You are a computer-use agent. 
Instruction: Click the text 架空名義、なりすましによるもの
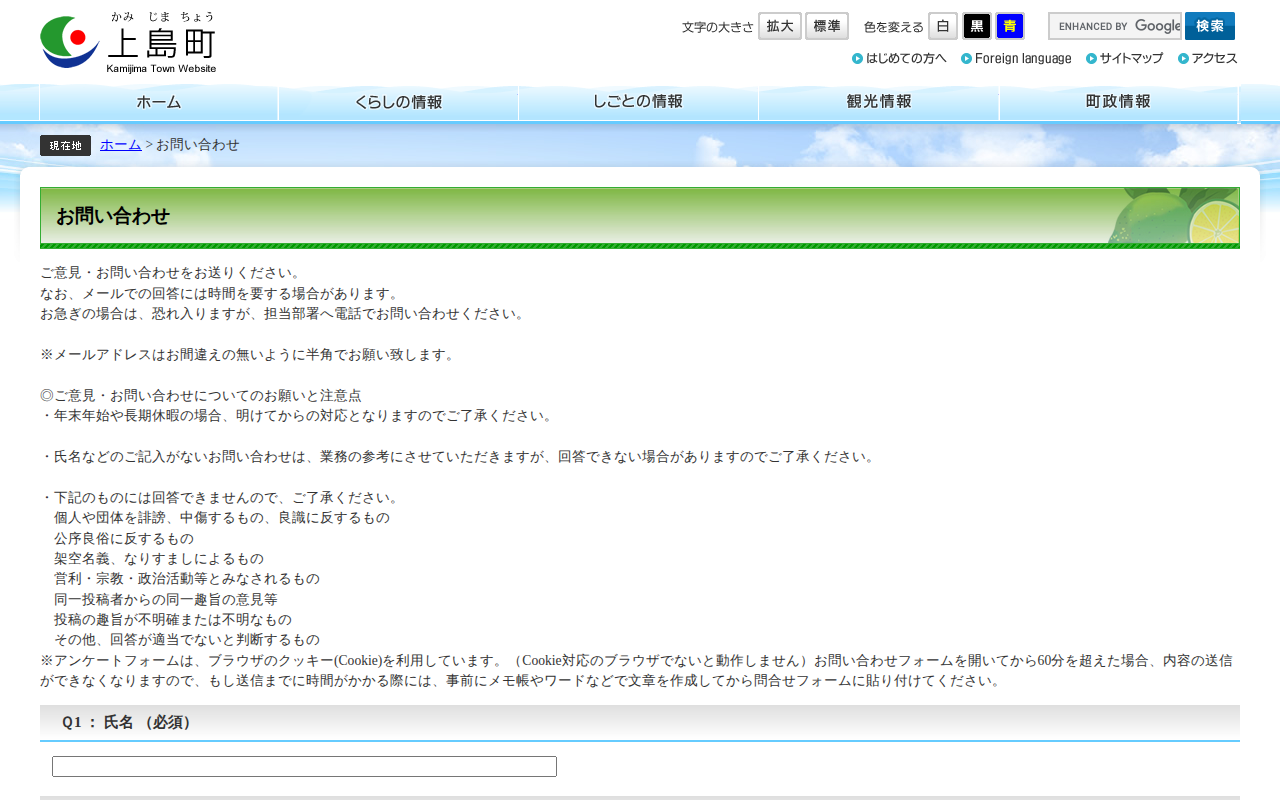(159, 558)
